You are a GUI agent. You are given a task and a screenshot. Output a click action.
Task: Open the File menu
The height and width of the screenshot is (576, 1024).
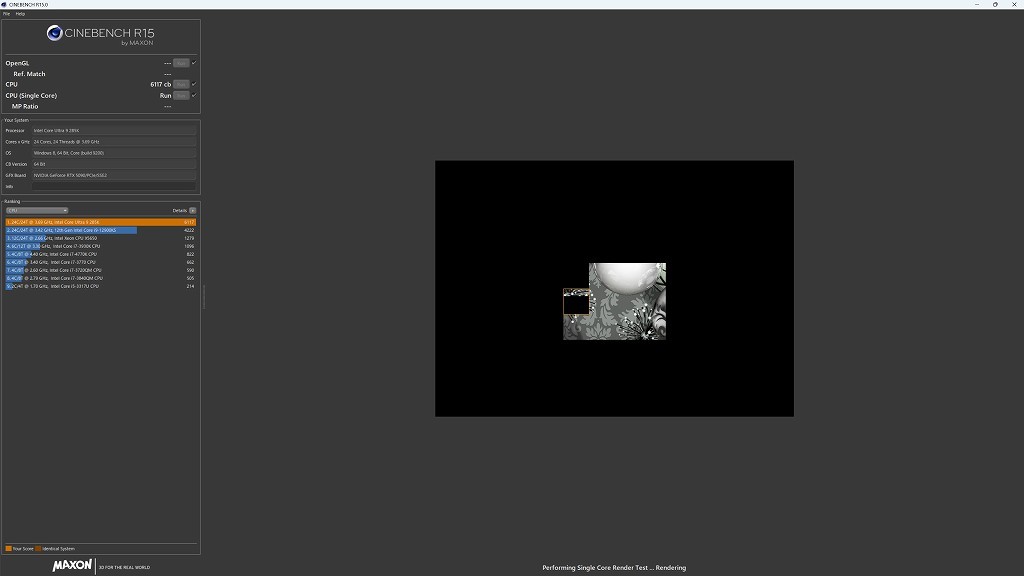(7, 14)
